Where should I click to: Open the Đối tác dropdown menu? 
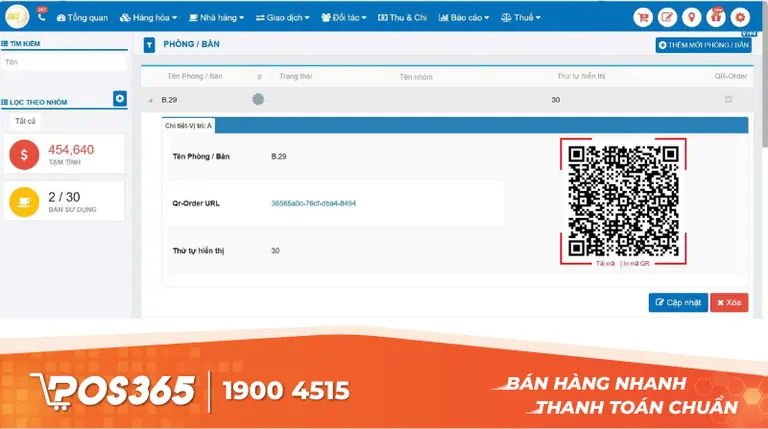(x=344, y=18)
